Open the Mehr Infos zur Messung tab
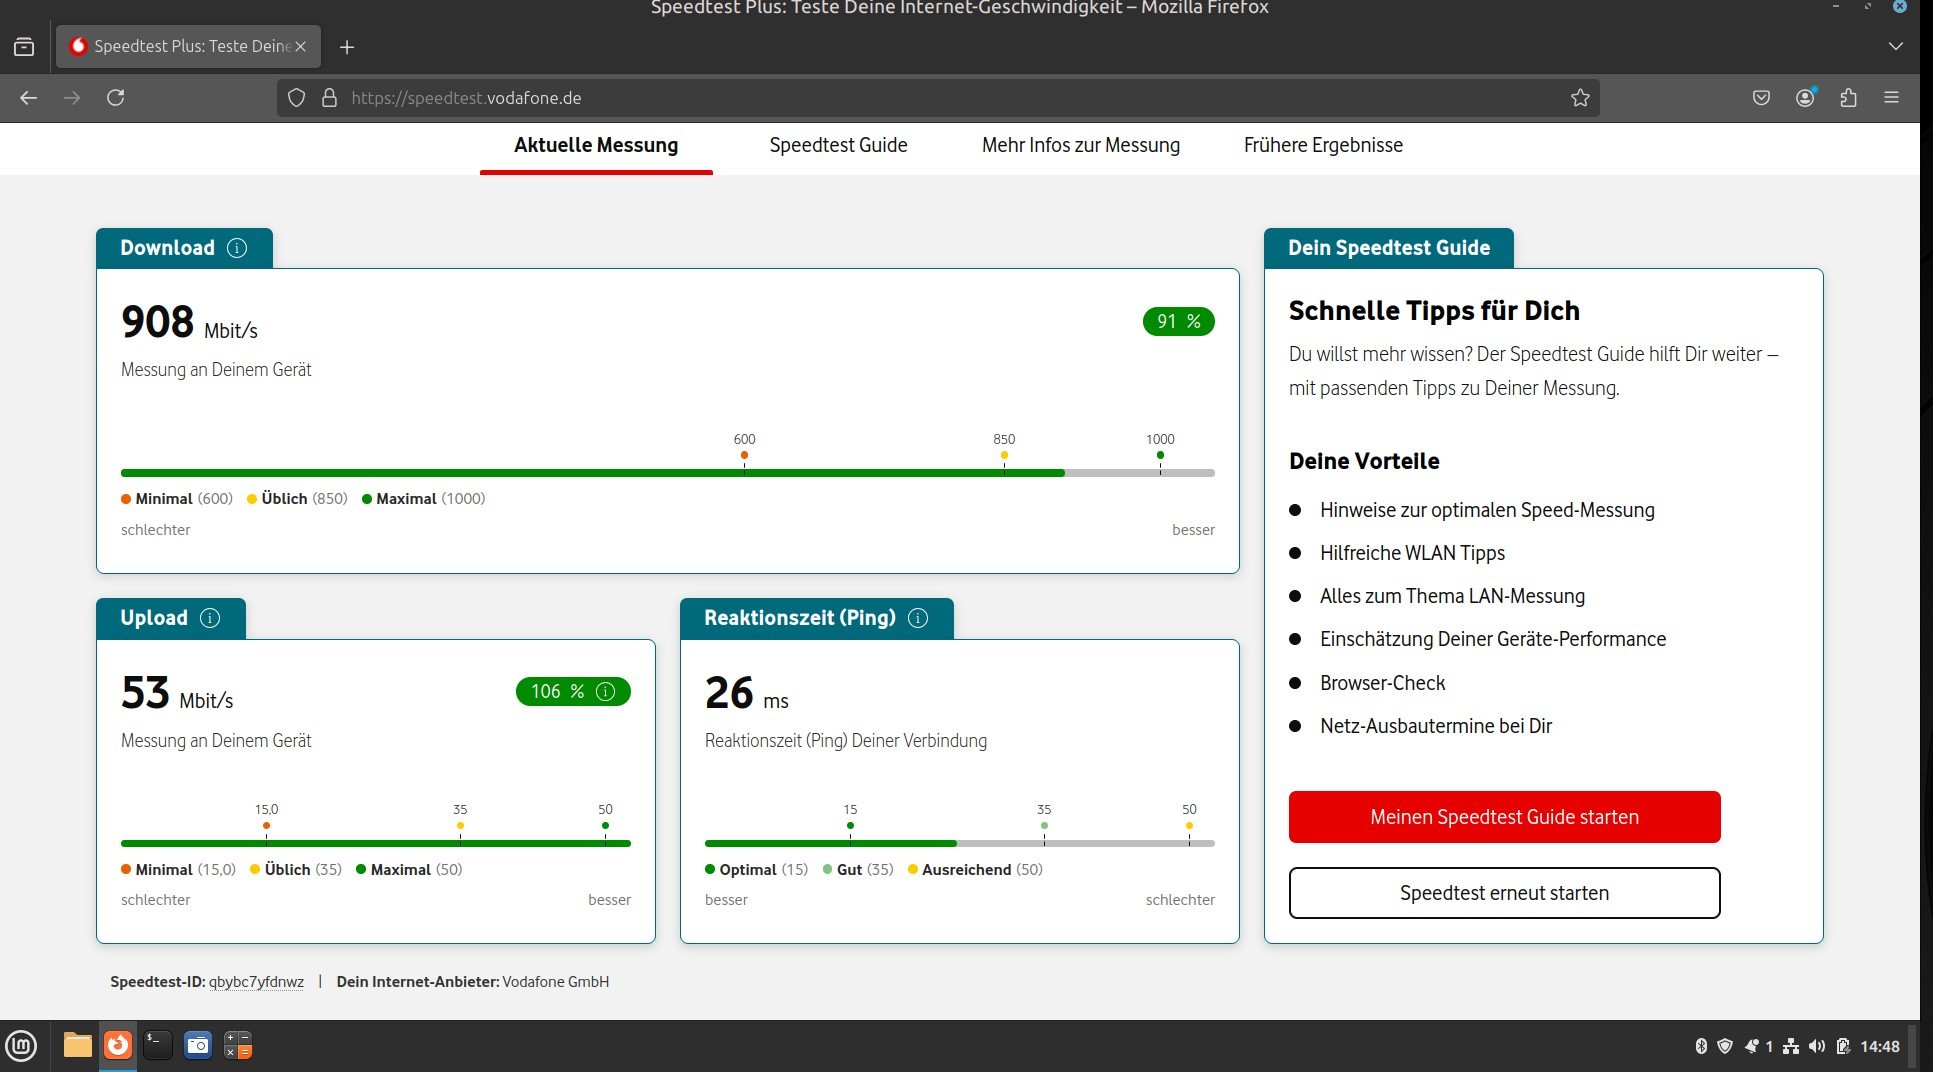1933x1072 pixels. pyautogui.click(x=1081, y=146)
